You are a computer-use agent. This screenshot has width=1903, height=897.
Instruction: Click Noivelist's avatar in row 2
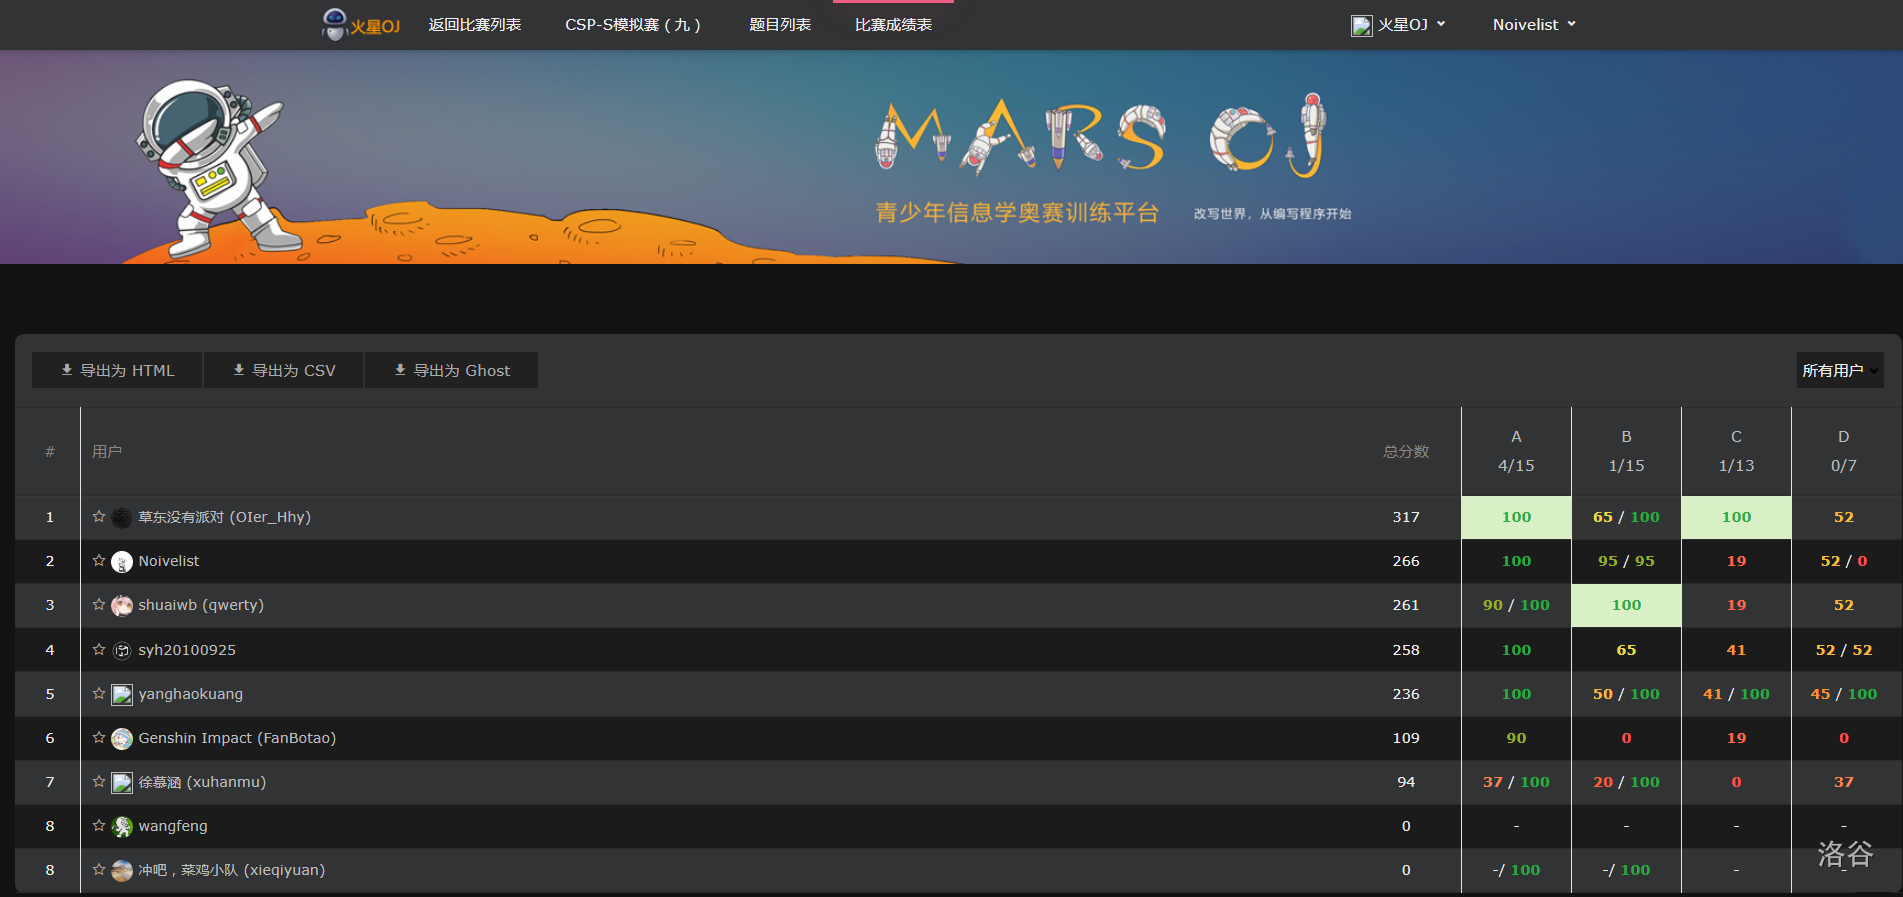(x=122, y=562)
